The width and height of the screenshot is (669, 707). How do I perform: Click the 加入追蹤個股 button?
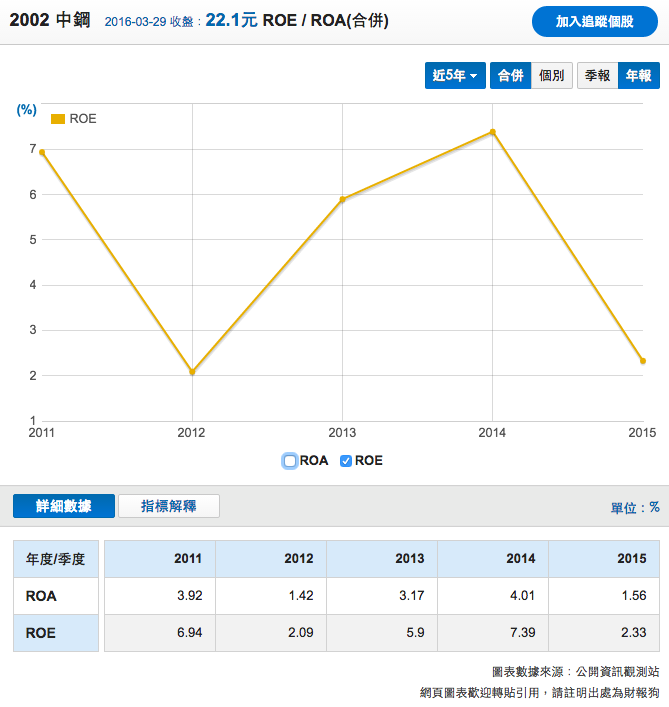point(594,21)
